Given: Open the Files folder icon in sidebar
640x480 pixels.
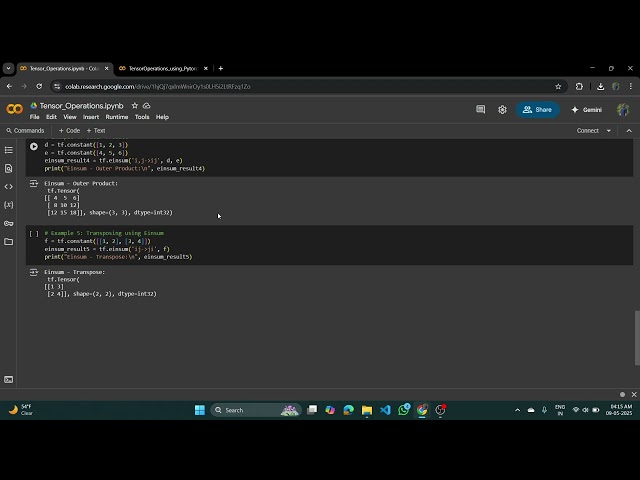Looking at the screenshot, I should (x=9, y=242).
